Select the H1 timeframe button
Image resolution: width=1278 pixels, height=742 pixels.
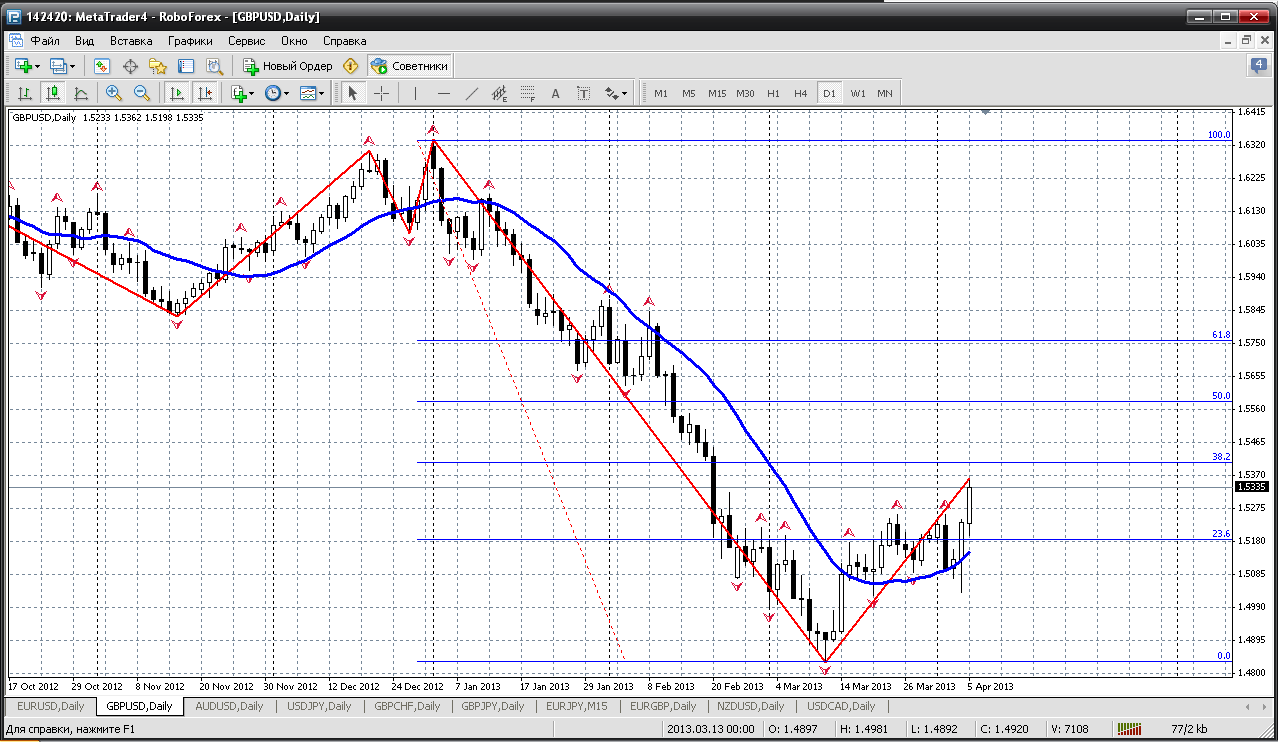pos(773,93)
